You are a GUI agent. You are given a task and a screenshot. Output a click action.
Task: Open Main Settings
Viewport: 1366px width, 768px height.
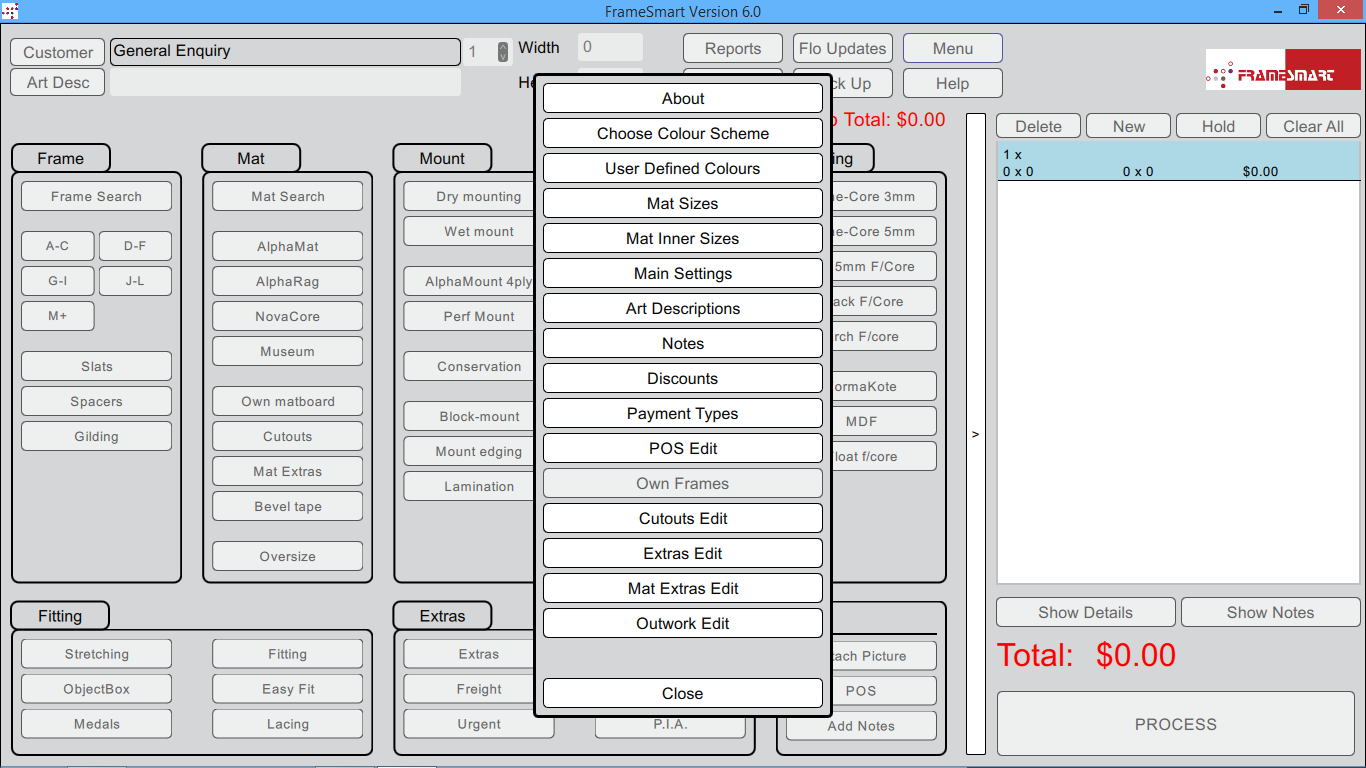683,273
